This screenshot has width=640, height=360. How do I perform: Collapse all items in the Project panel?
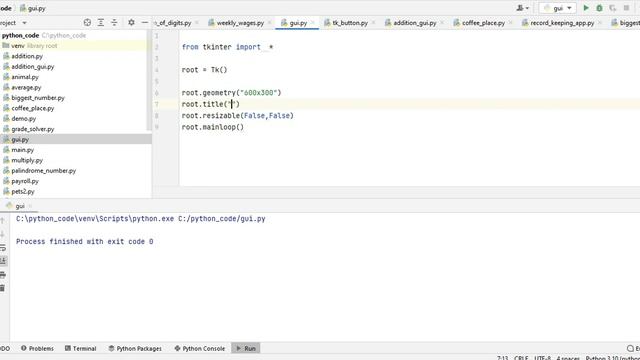[x=114, y=23]
